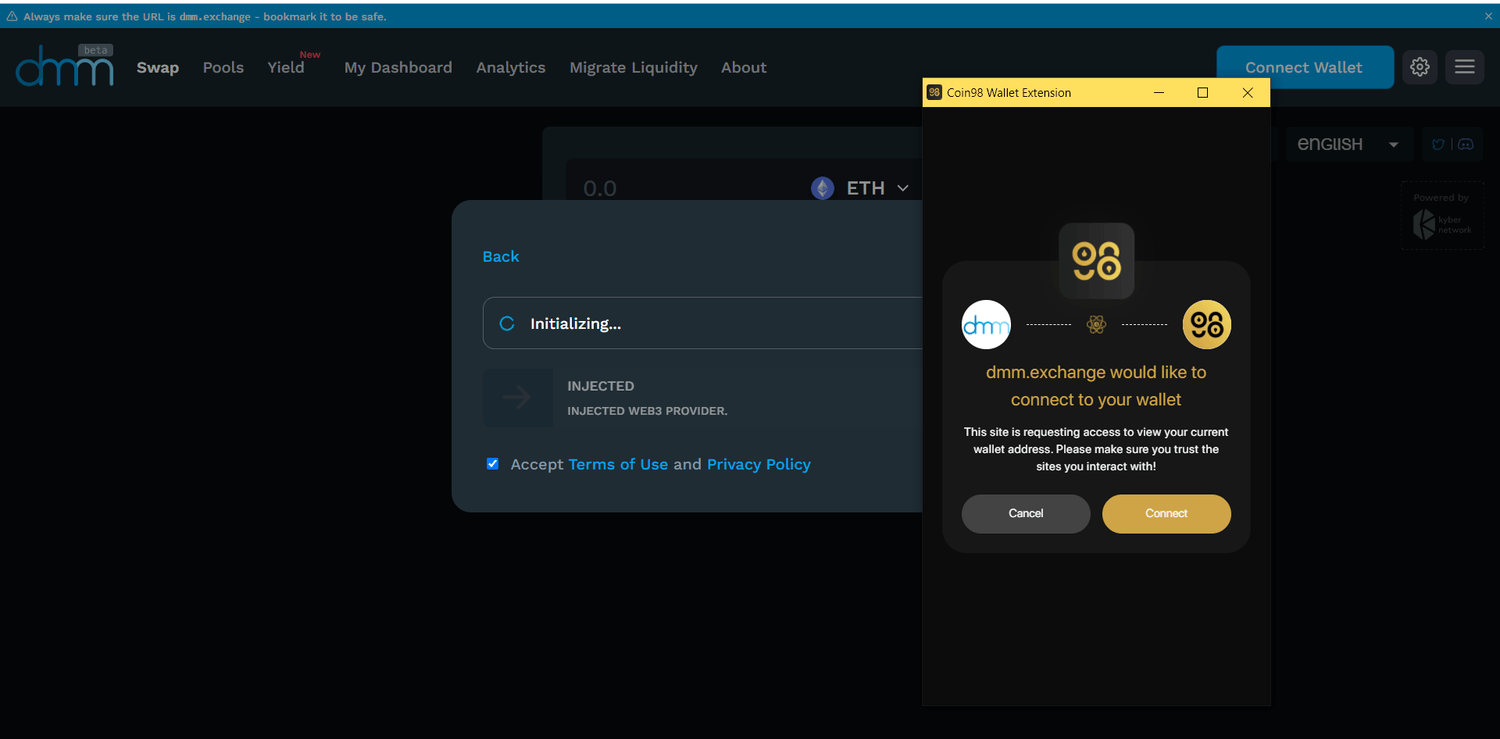Click the Coin98 title bar icon
This screenshot has width=1500, height=739.
pos(934,92)
